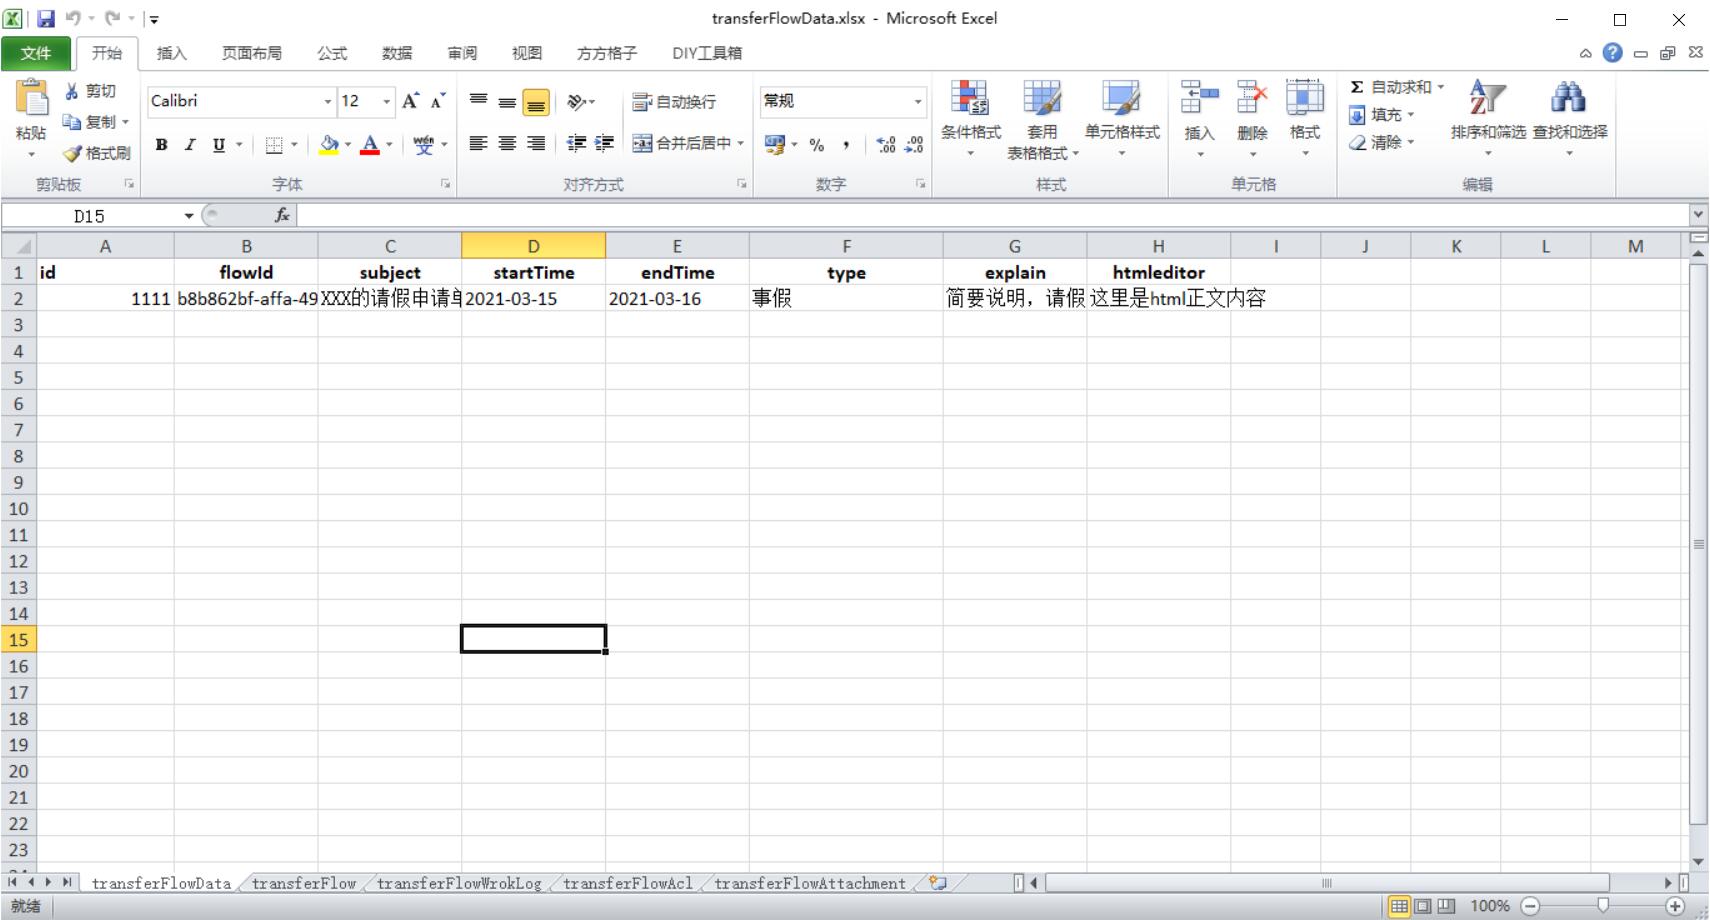Click the Find and Select binoculars
The image size is (1710, 920).
click(x=1567, y=100)
